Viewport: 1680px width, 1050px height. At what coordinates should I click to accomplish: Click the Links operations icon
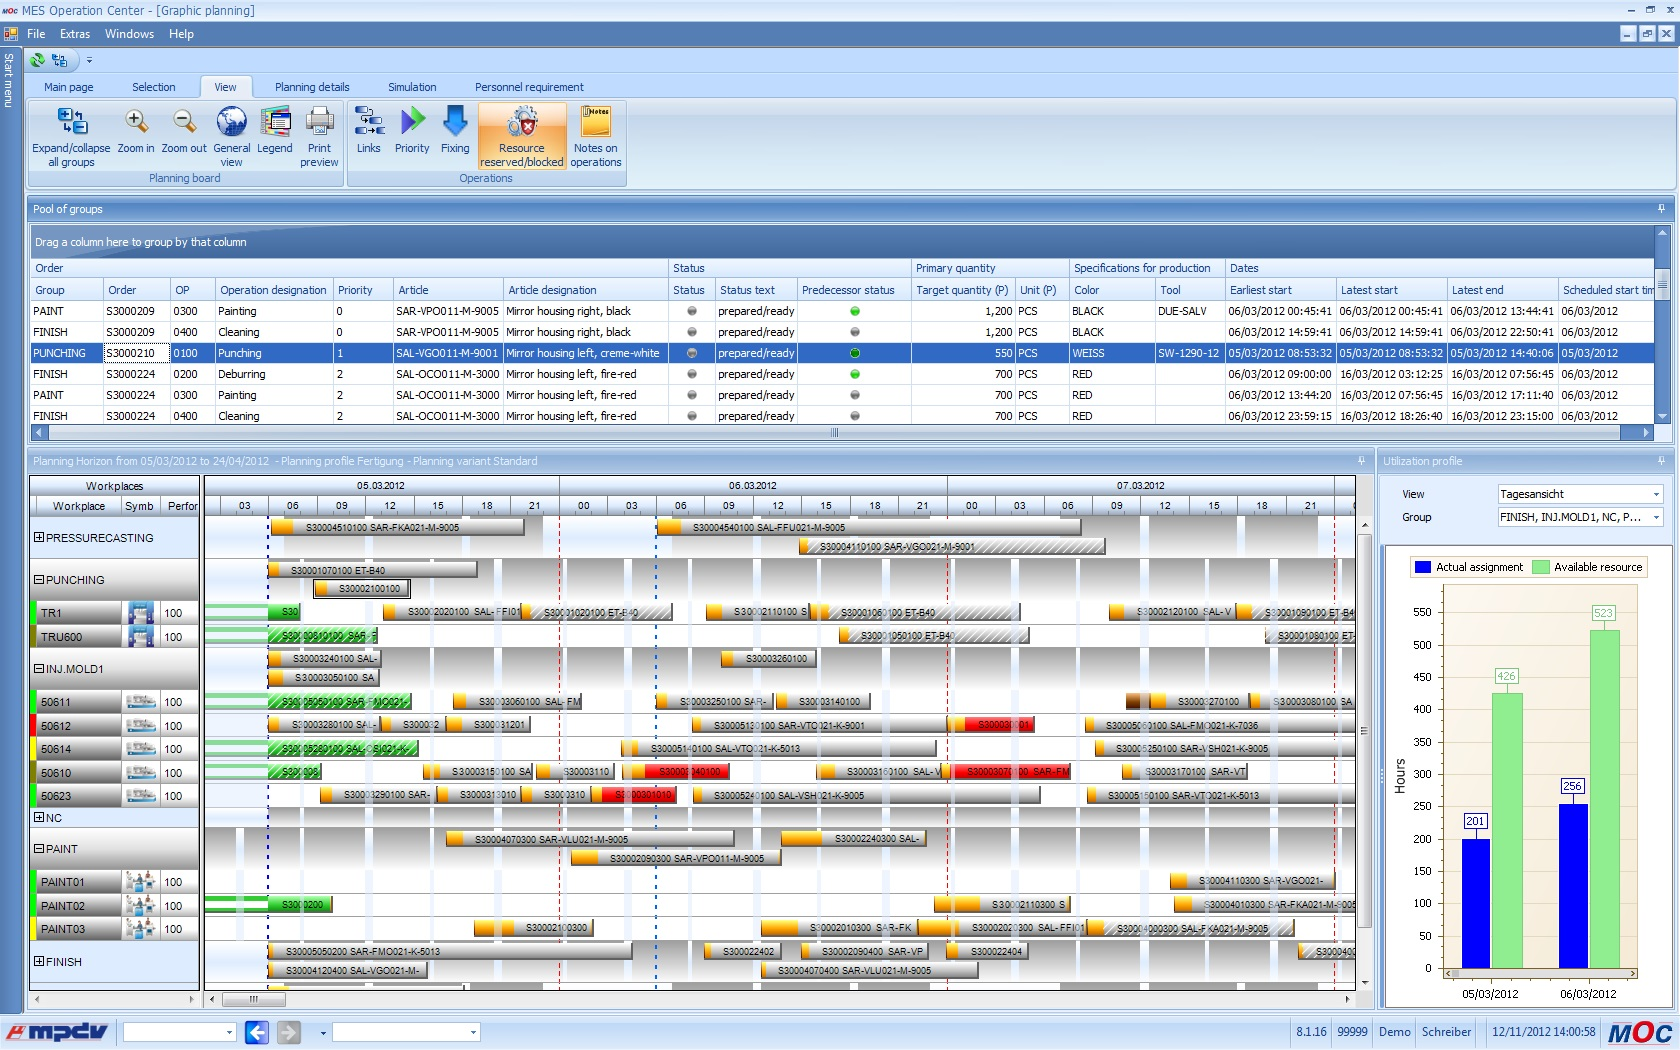369,123
